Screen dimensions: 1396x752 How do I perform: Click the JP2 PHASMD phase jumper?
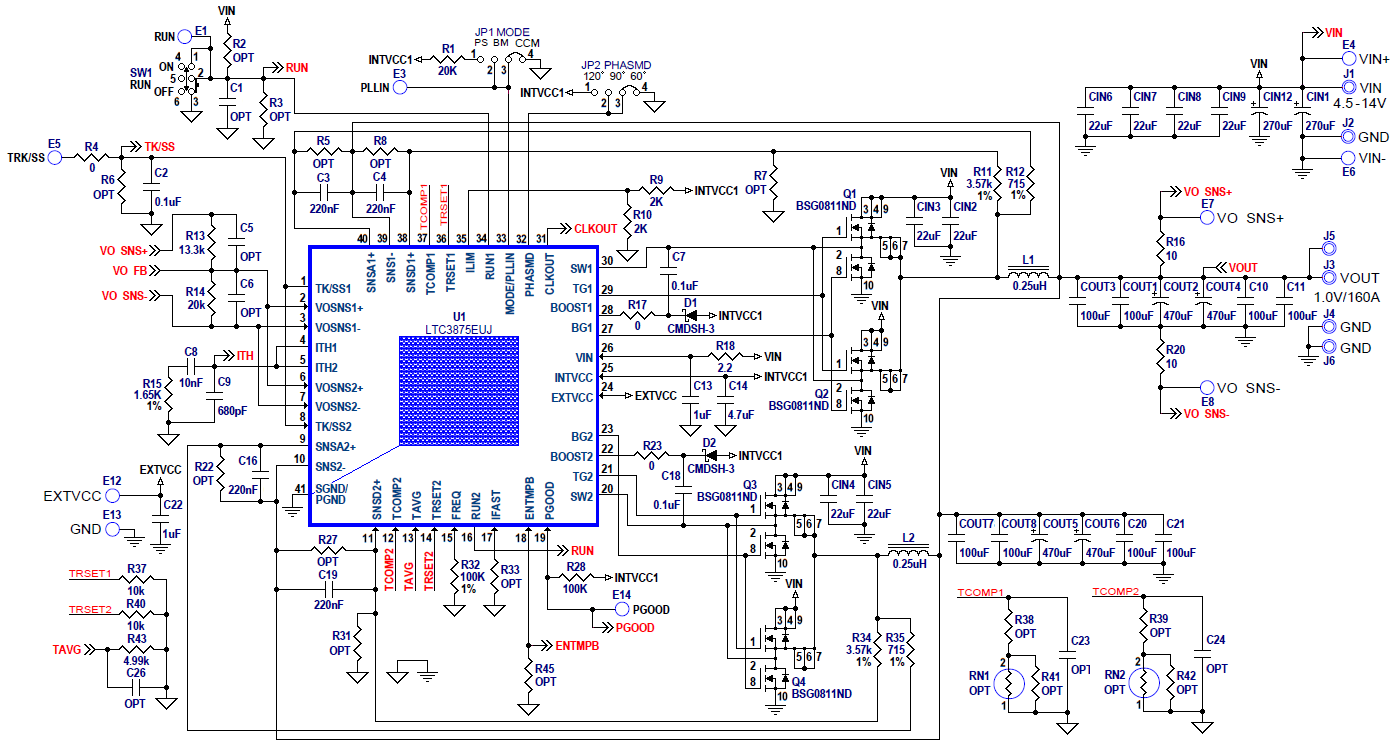tap(620, 93)
